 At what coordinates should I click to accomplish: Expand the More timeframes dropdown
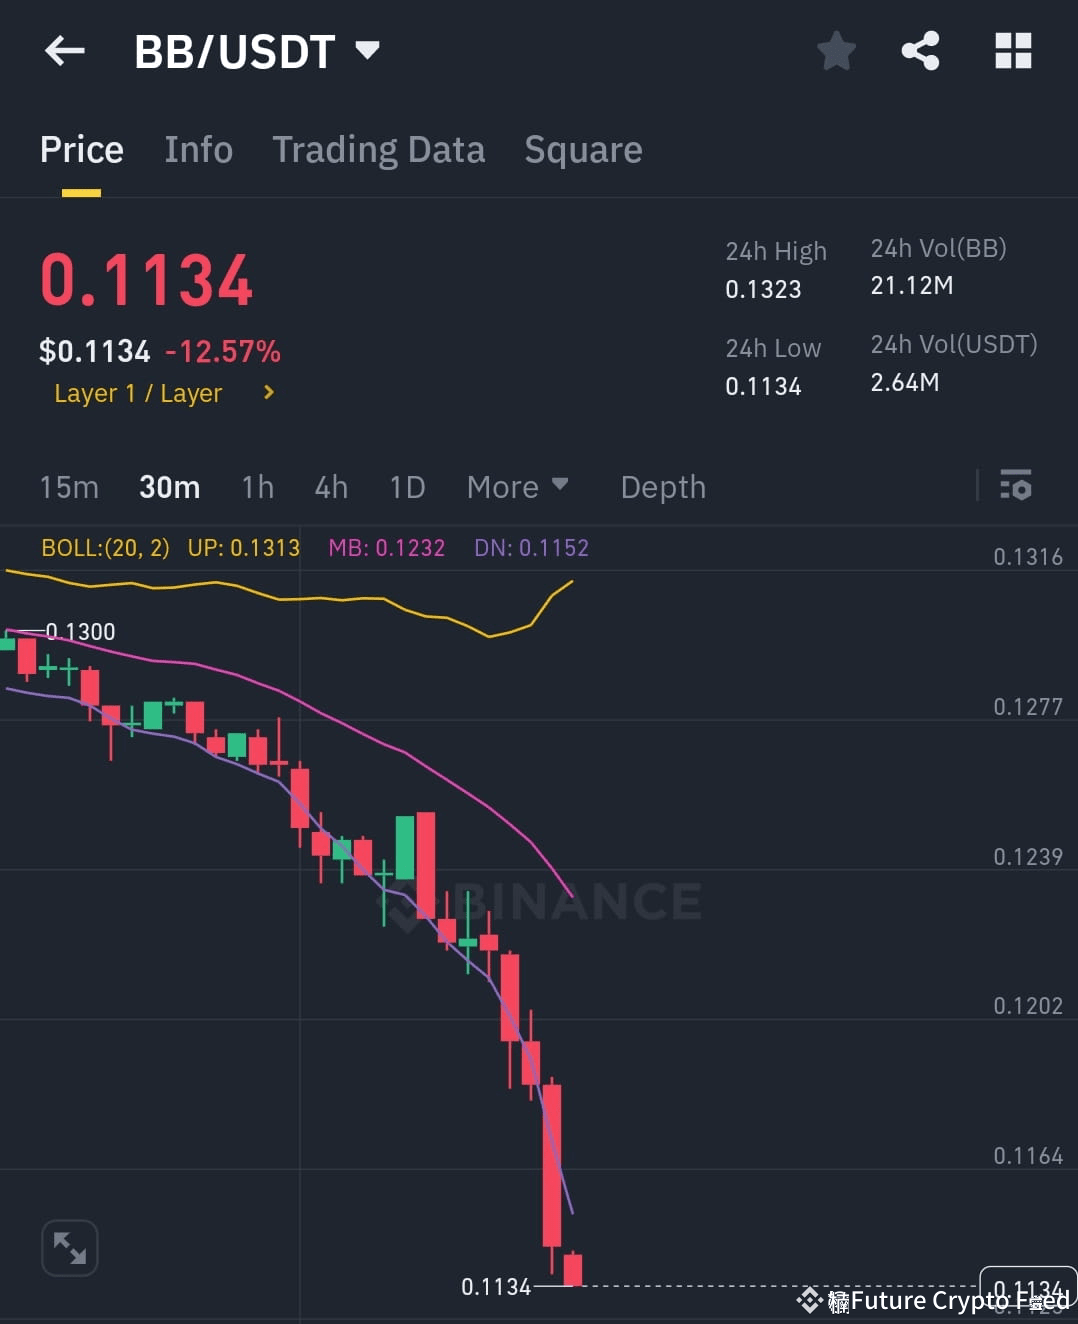[517, 487]
